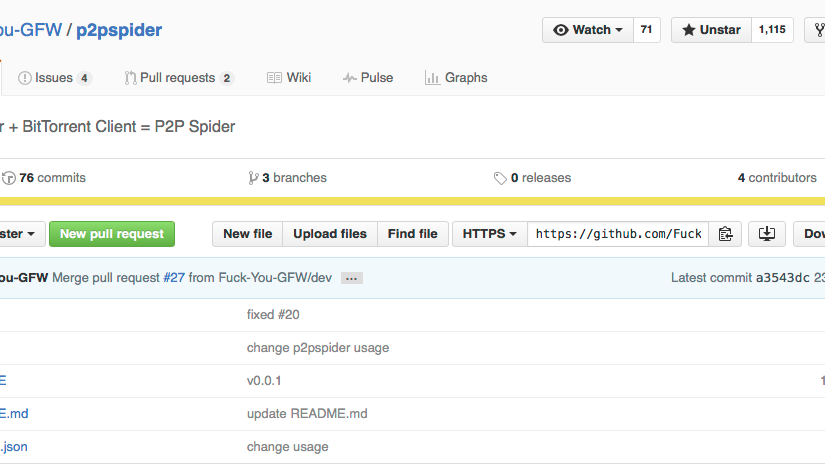Screen dimensions: 825x472
Task: Open the 'fixed #20' commit message
Action: [x=273, y=315]
